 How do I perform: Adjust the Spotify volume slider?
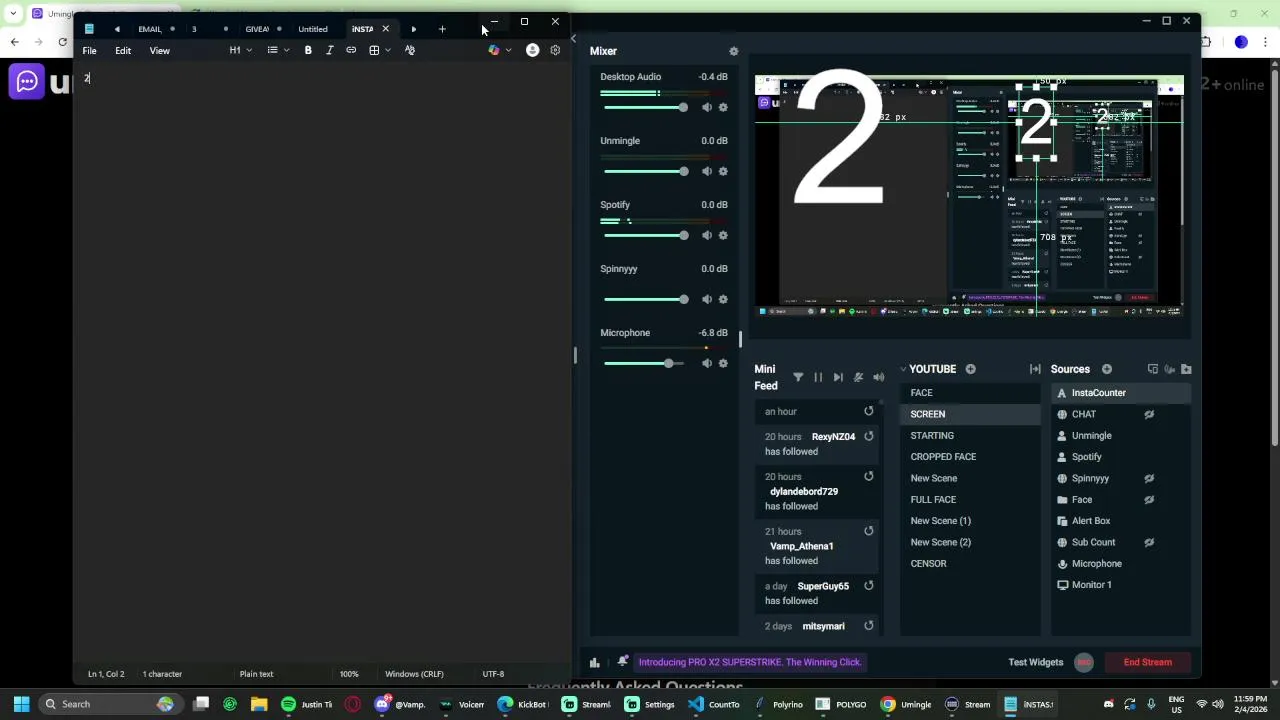pyautogui.click(x=645, y=235)
